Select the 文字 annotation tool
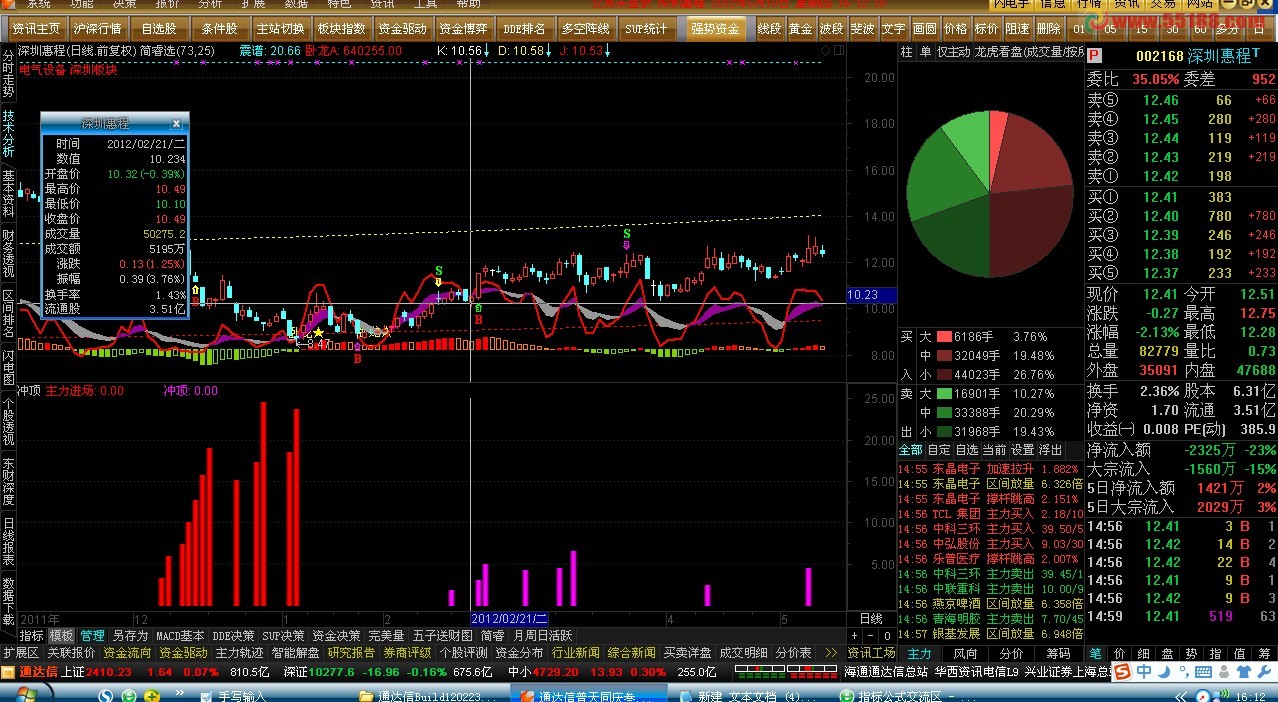 pyautogui.click(x=893, y=29)
